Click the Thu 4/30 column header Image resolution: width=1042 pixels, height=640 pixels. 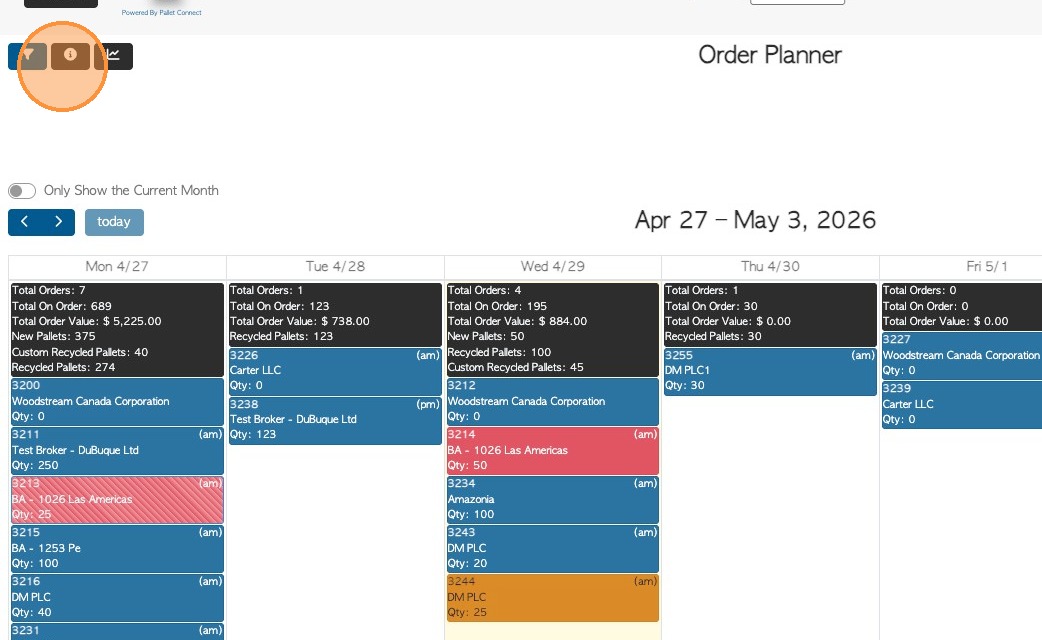[x=770, y=267]
